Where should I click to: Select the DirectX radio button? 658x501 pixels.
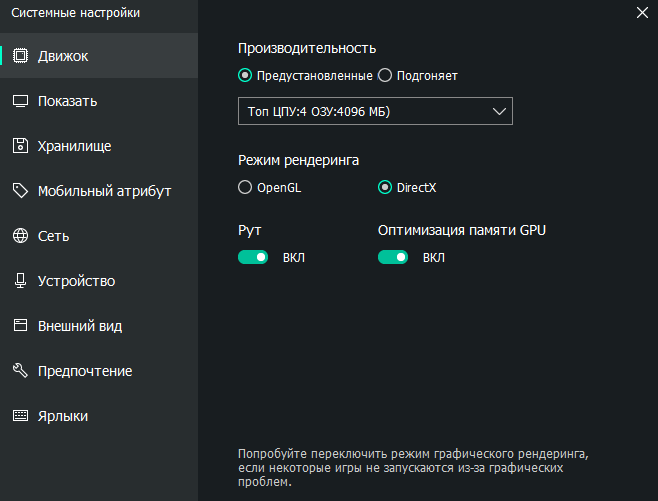click(x=385, y=187)
